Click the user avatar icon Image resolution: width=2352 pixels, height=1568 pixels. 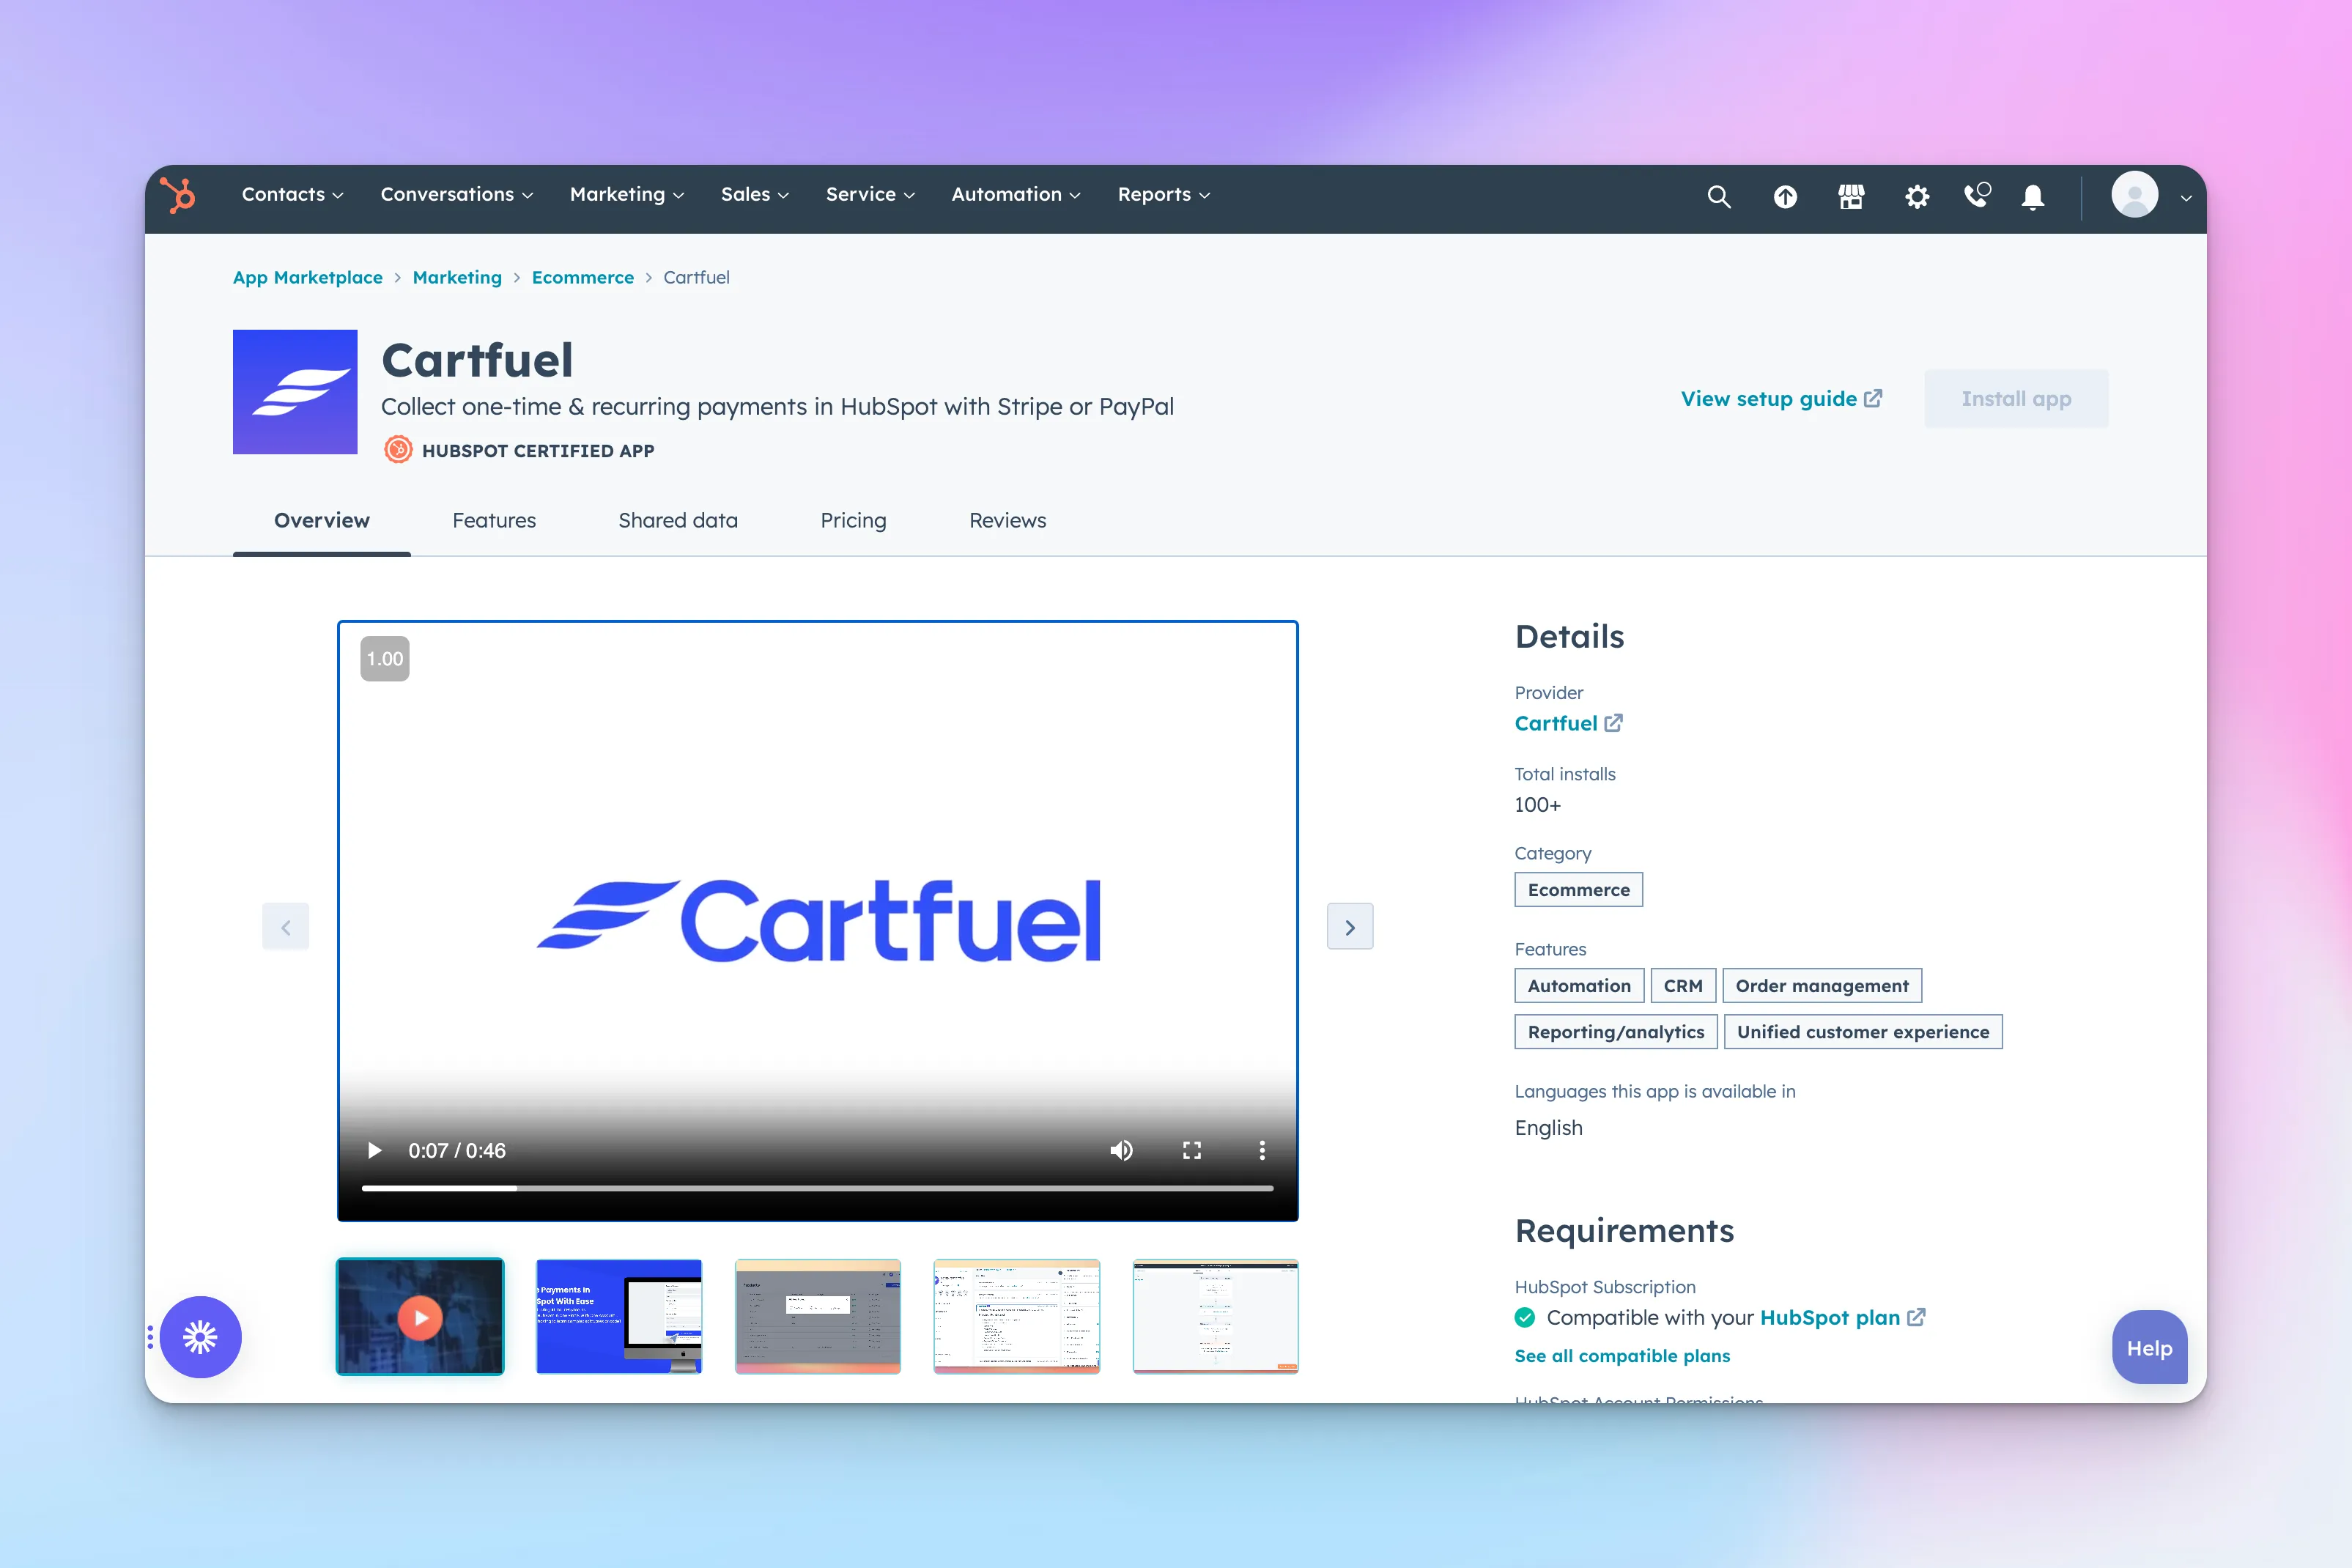(x=2135, y=194)
